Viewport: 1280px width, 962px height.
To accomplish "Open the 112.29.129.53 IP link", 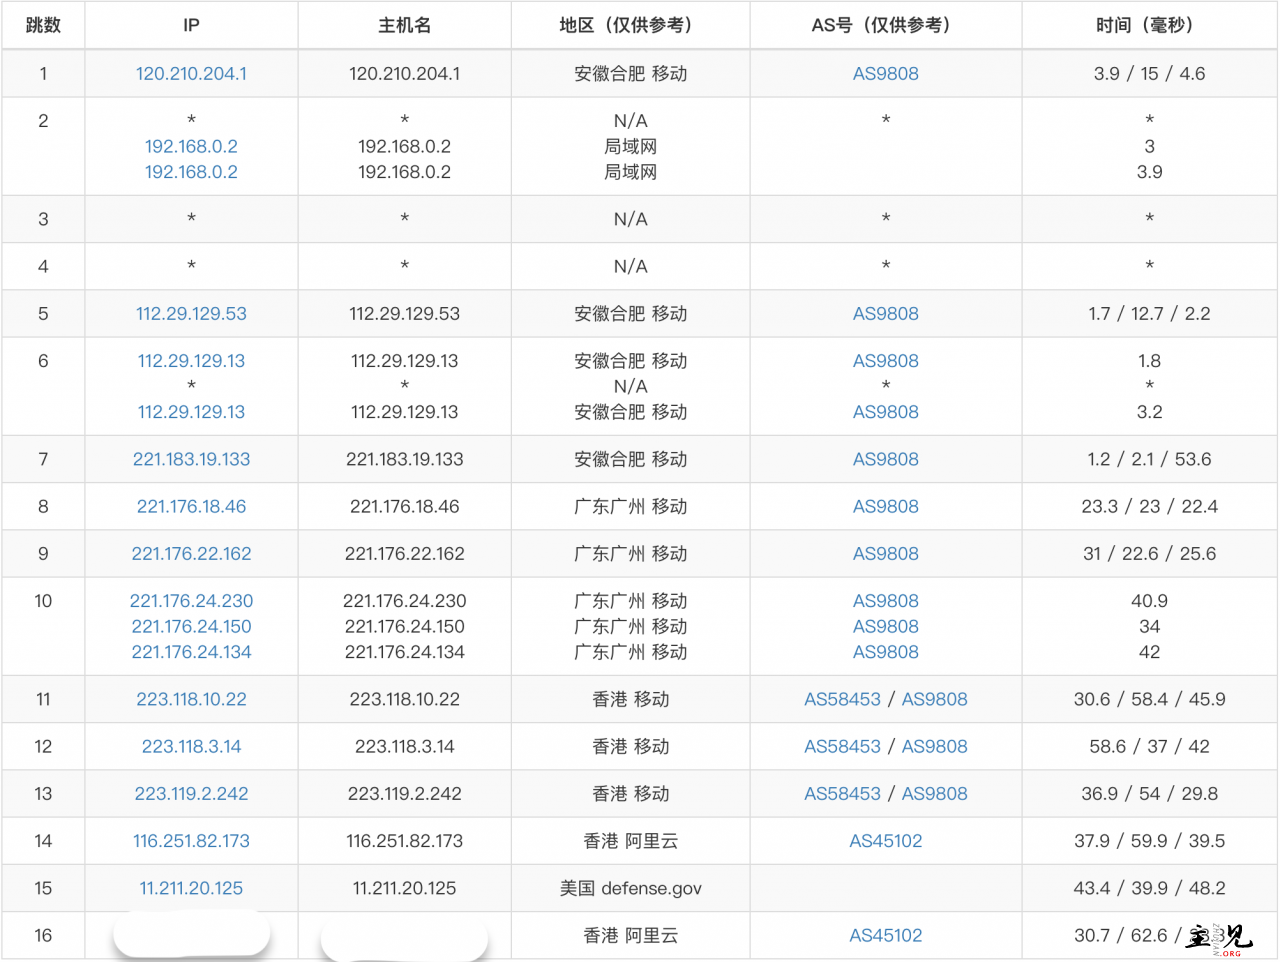I will point(191,314).
